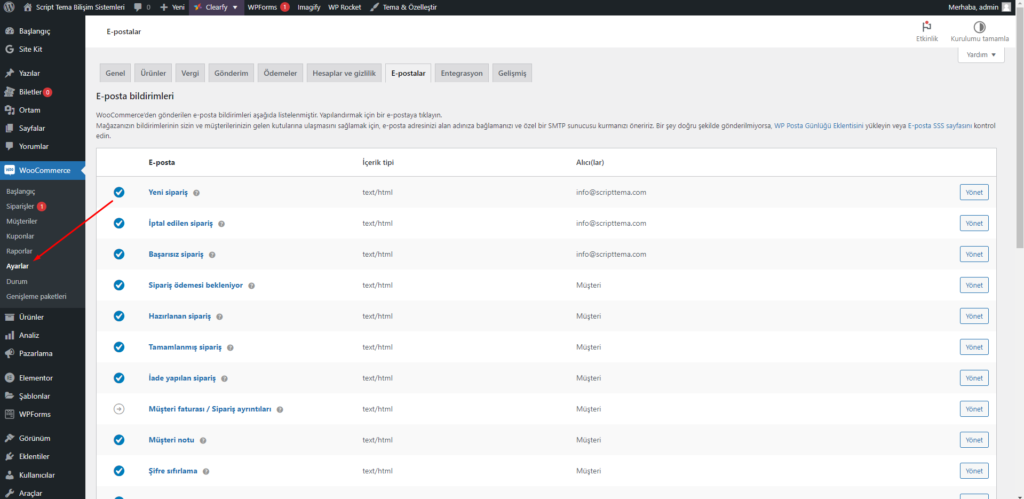Image resolution: width=1024 pixels, height=499 pixels.
Task: Open WPForms in the admin bar
Action: (x=268, y=7)
